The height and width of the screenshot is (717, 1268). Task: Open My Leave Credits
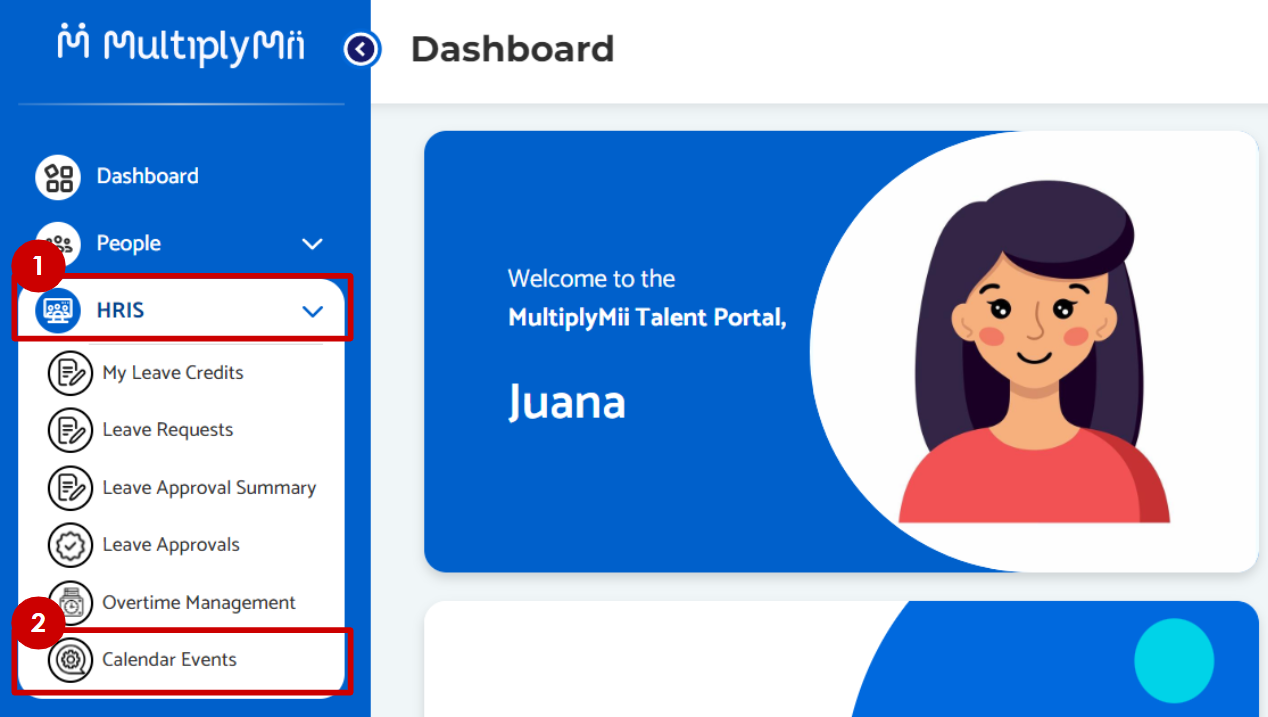tap(173, 372)
